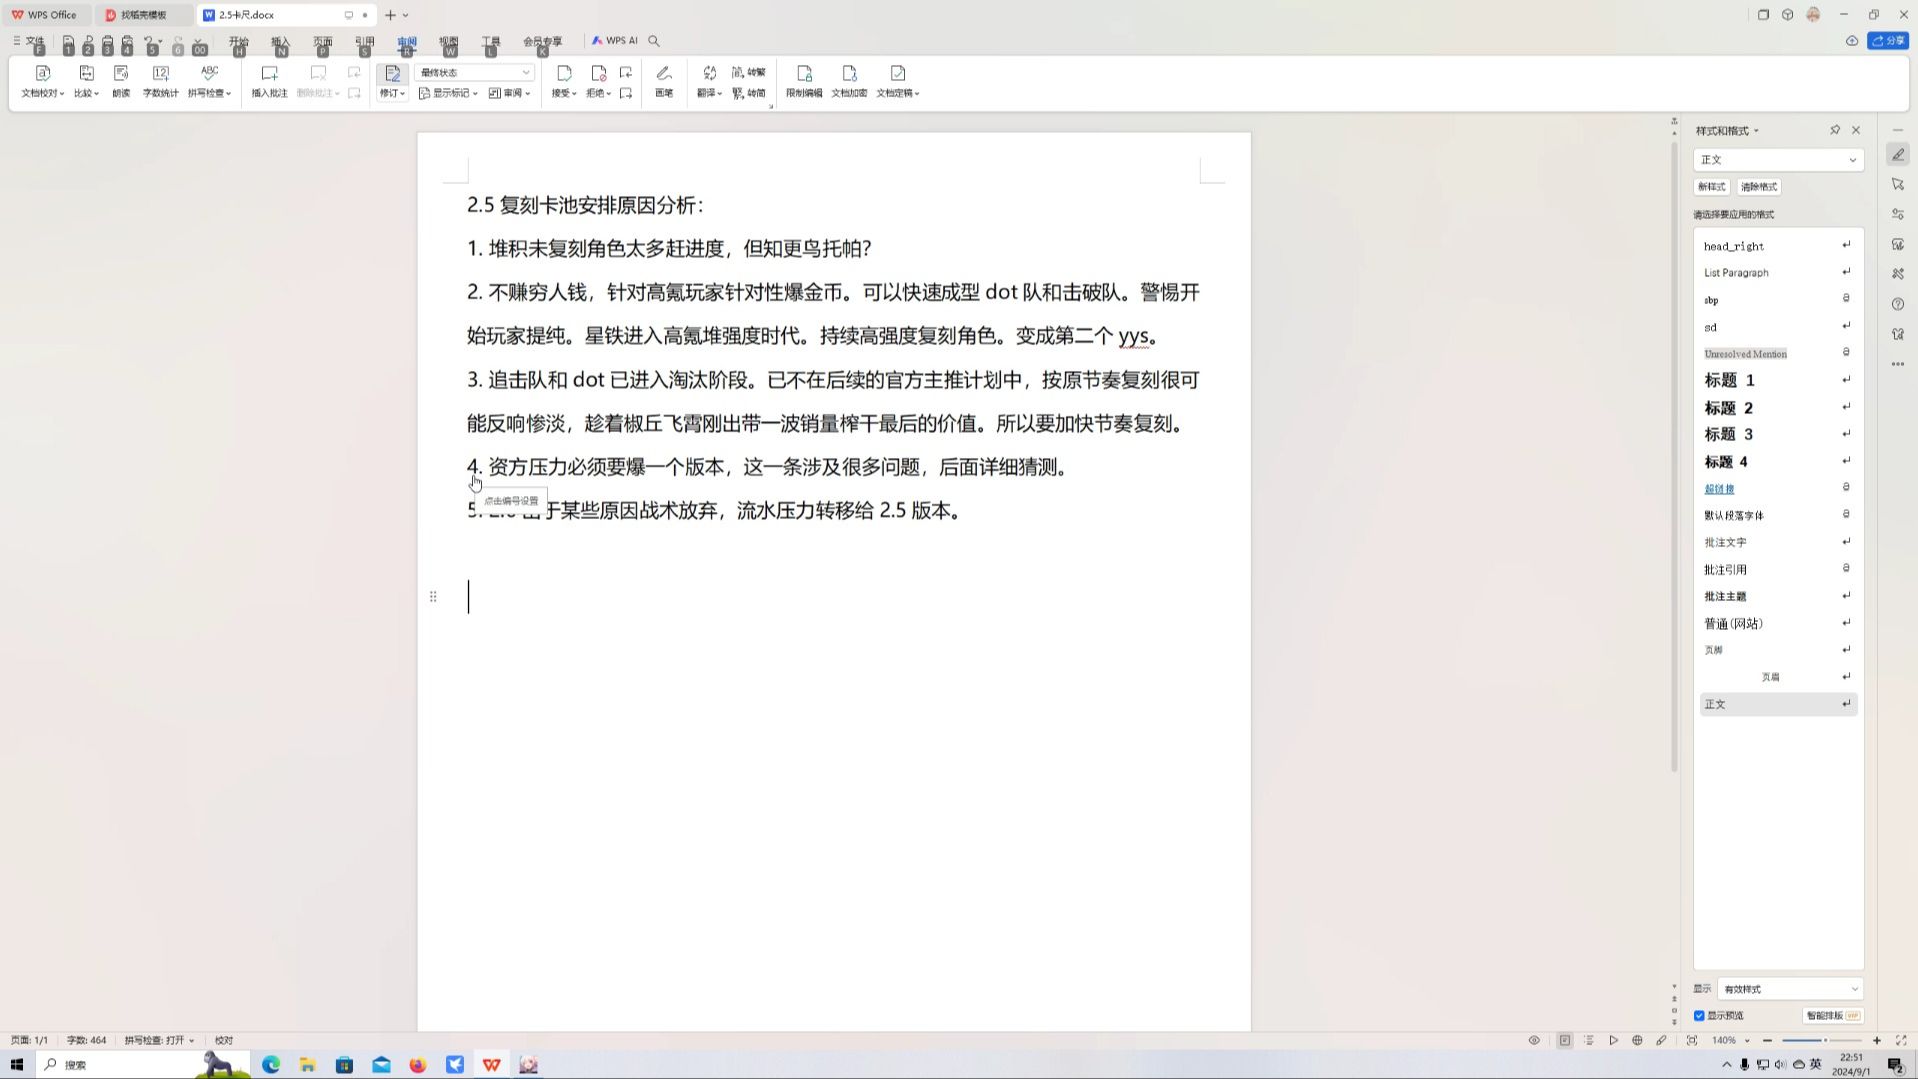Viewport: 1918px width, 1079px height.
Task: Switch to page layout view icon
Action: coord(1565,1040)
